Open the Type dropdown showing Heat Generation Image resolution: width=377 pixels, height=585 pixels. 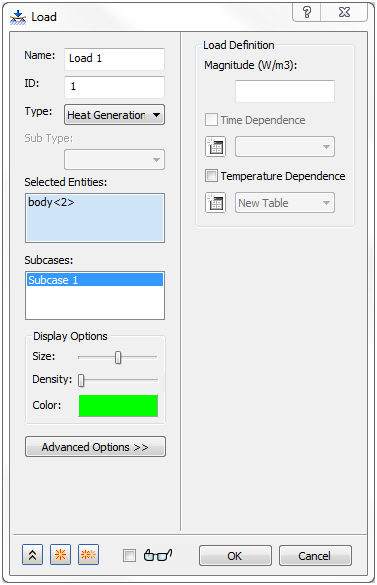click(114, 115)
